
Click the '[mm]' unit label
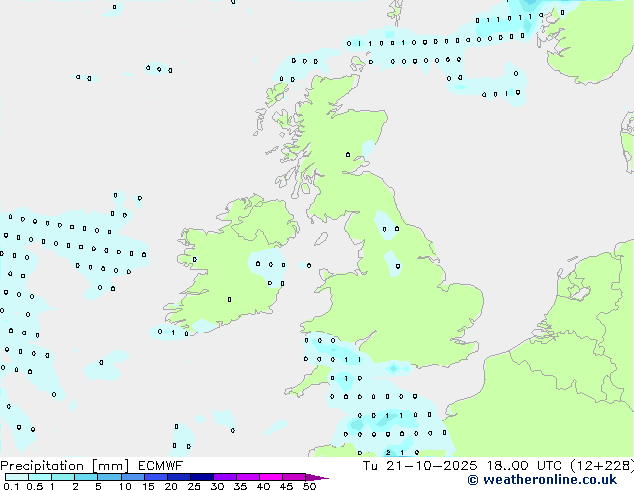(110, 466)
